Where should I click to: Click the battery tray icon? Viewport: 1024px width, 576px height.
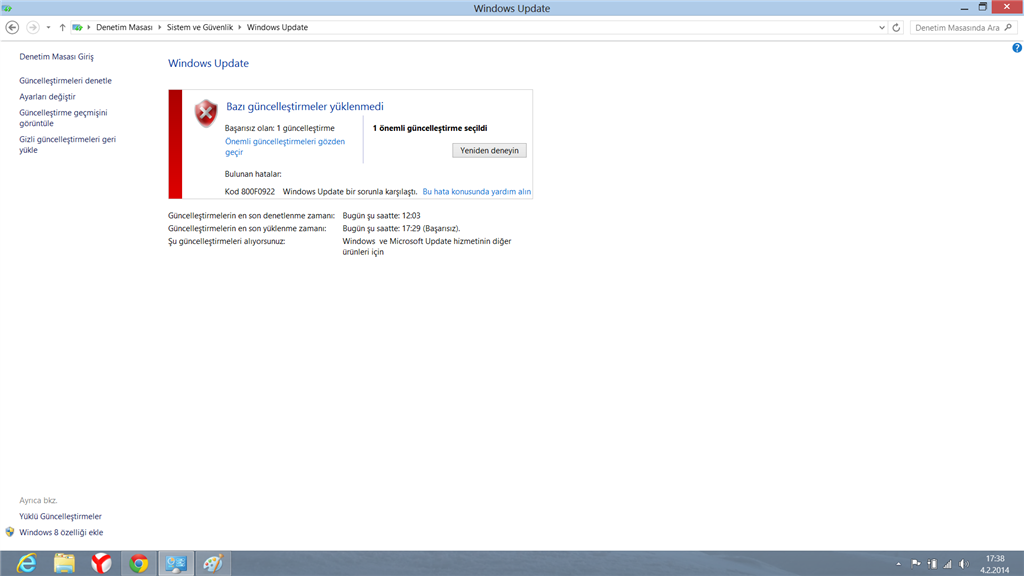[x=932, y=564]
